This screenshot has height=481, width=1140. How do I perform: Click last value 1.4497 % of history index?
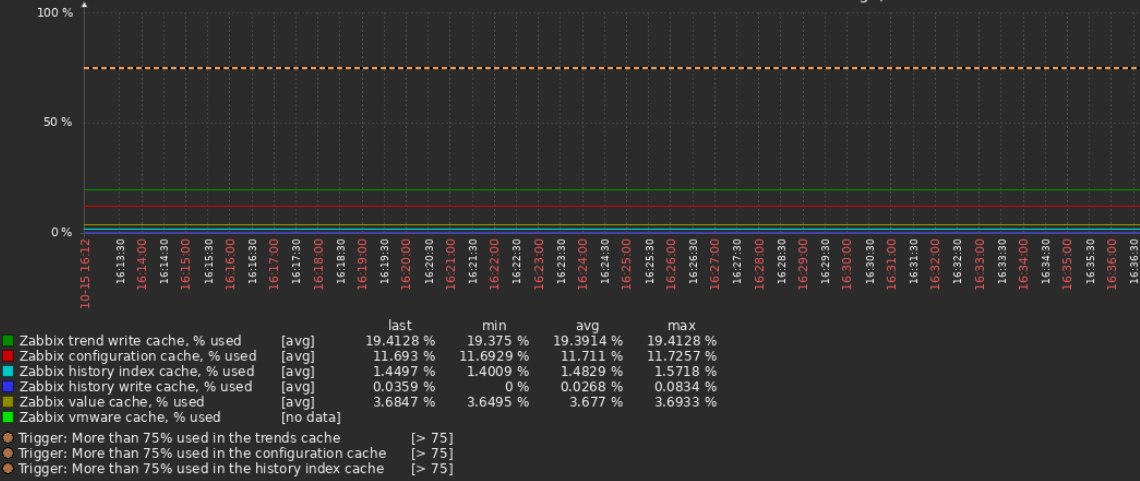click(404, 371)
